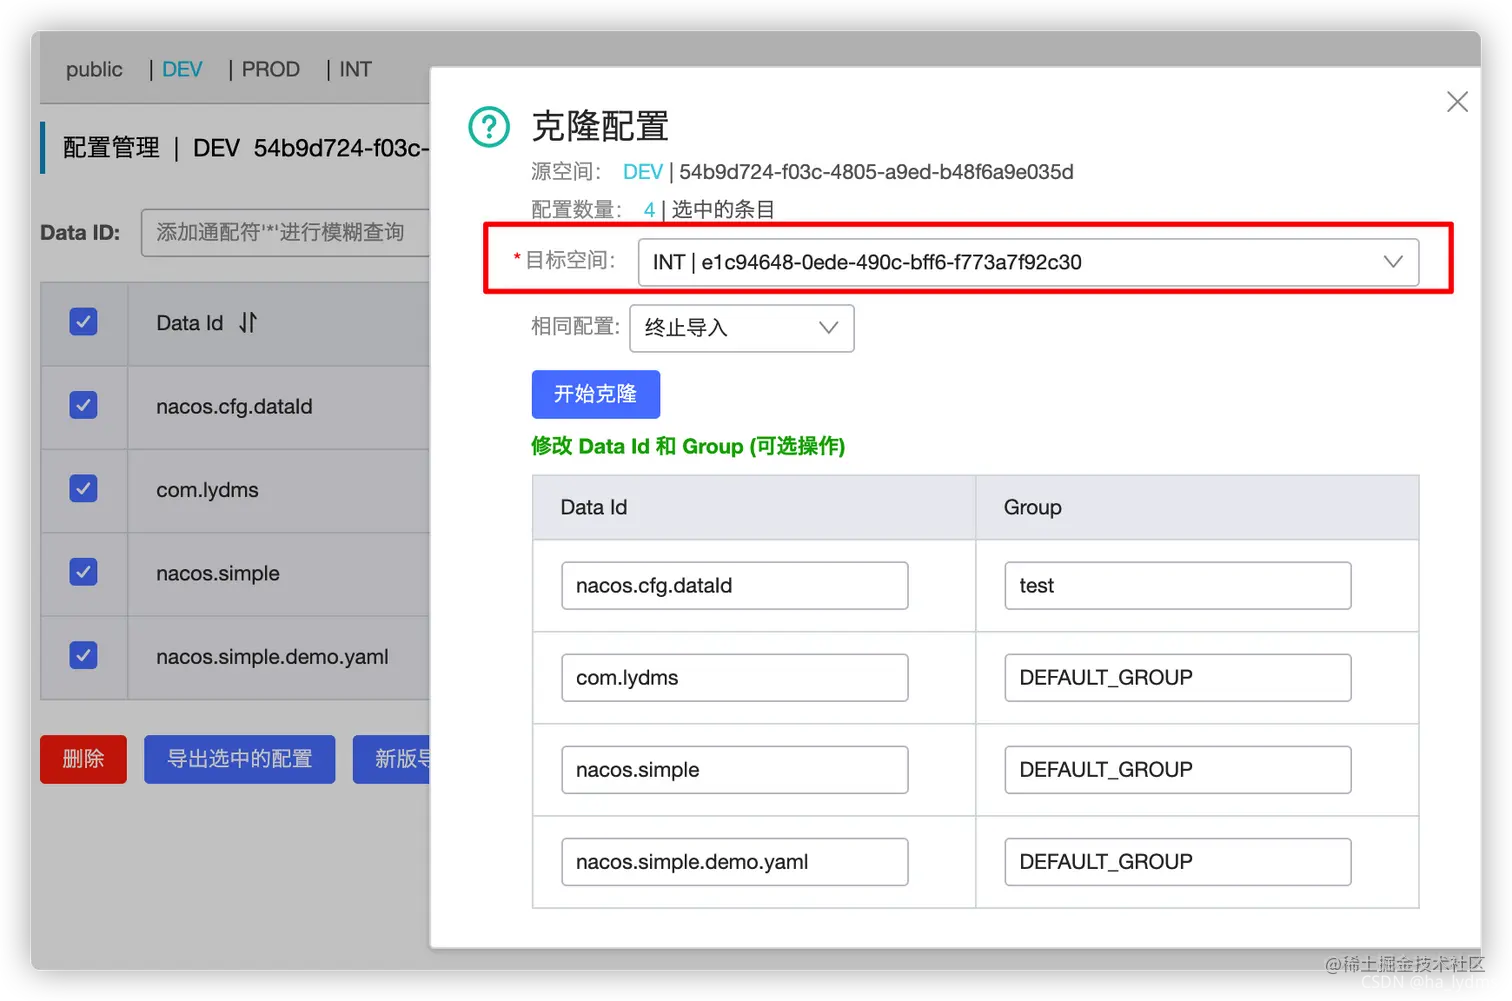Switch to the PROD namespace tab
Viewport: 1512px width, 1001px height.
pos(269,69)
